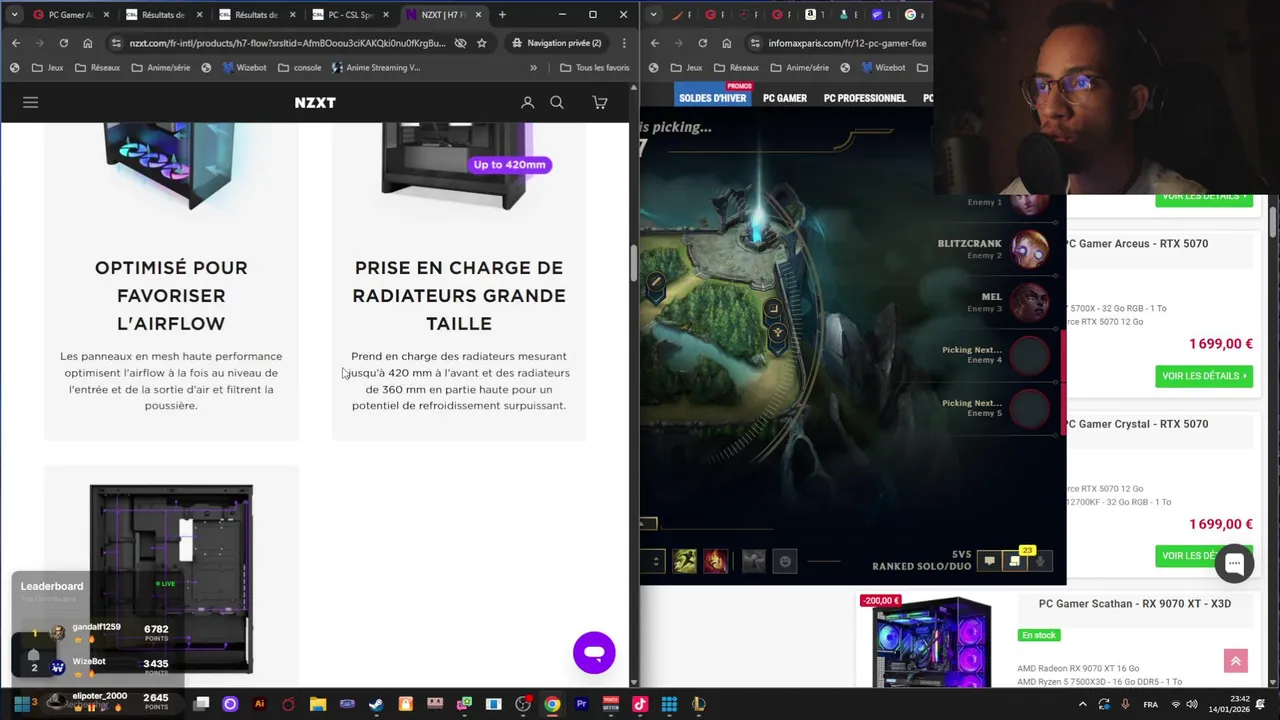The height and width of the screenshot is (720, 1280).
Task: Open the Infomax chat widget
Action: [1234, 563]
